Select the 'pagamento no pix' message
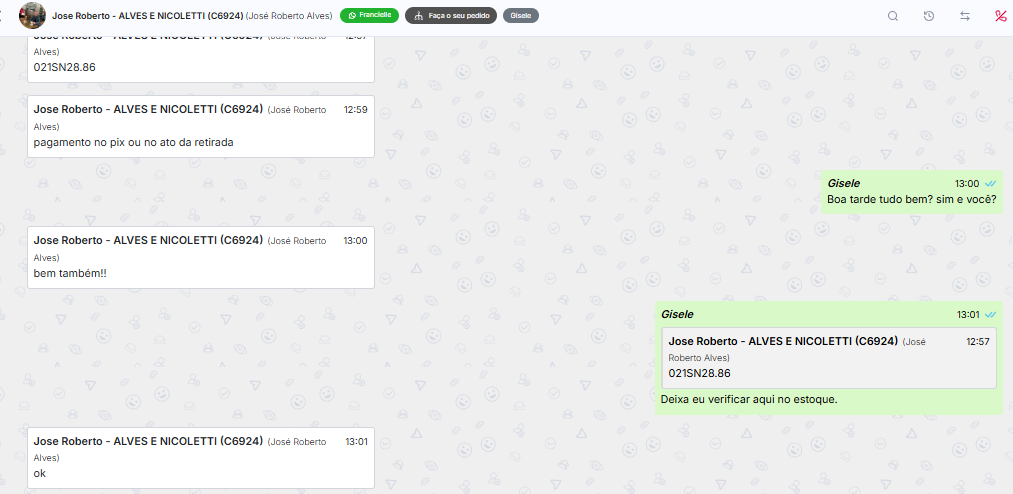The width and height of the screenshot is (1013, 494). point(201,127)
